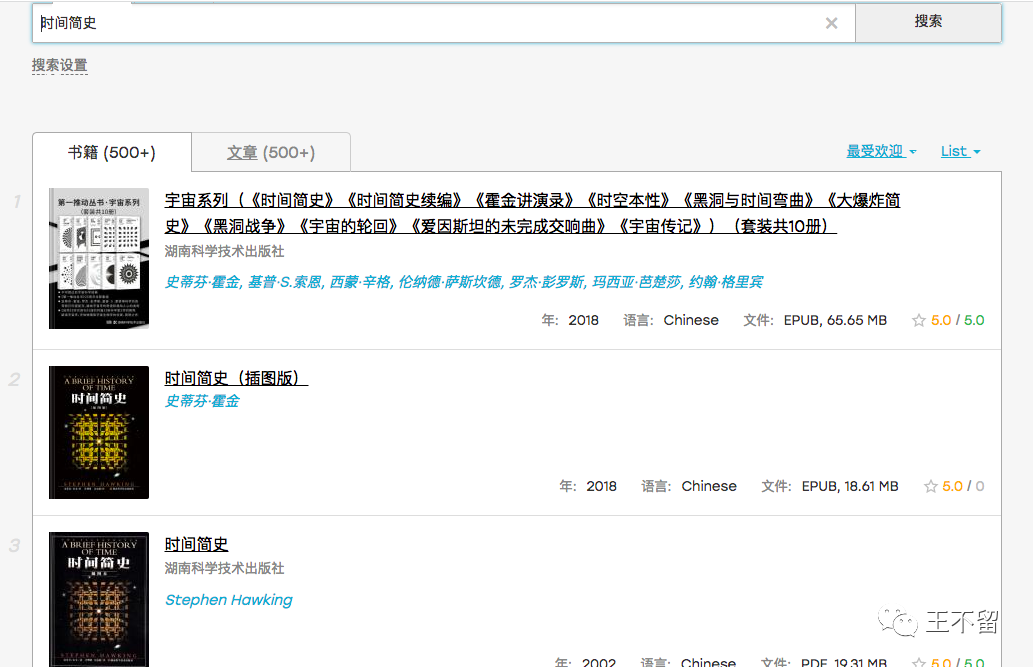Click the star icon on the third 时间简史 result
Screen dimensions: 1033x667
coord(920,662)
